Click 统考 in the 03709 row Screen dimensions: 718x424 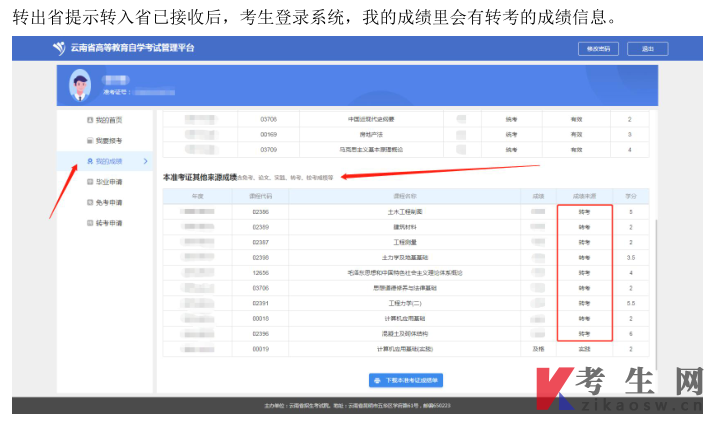click(x=511, y=150)
